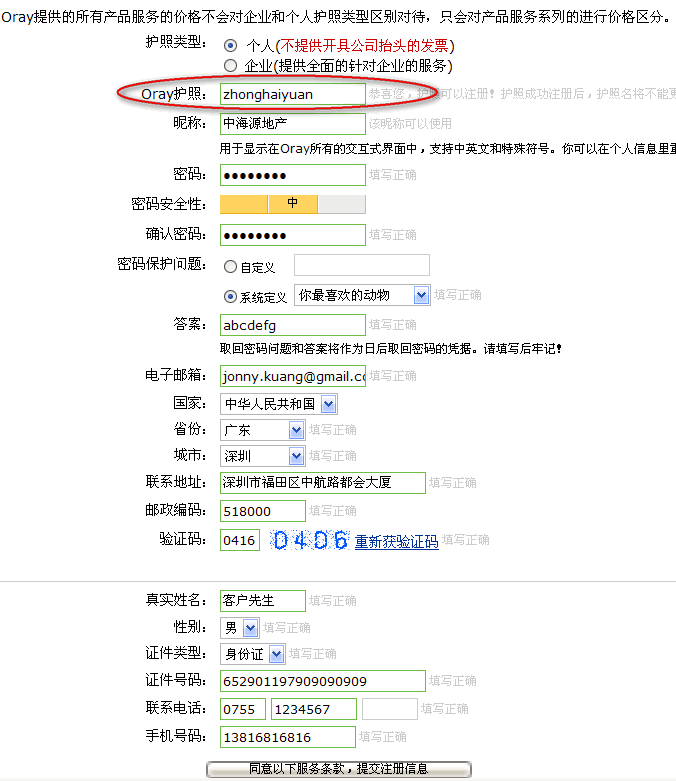Open the security question dropdown list
The width and height of the screenshot is (676, 781).
click(421, 295)
